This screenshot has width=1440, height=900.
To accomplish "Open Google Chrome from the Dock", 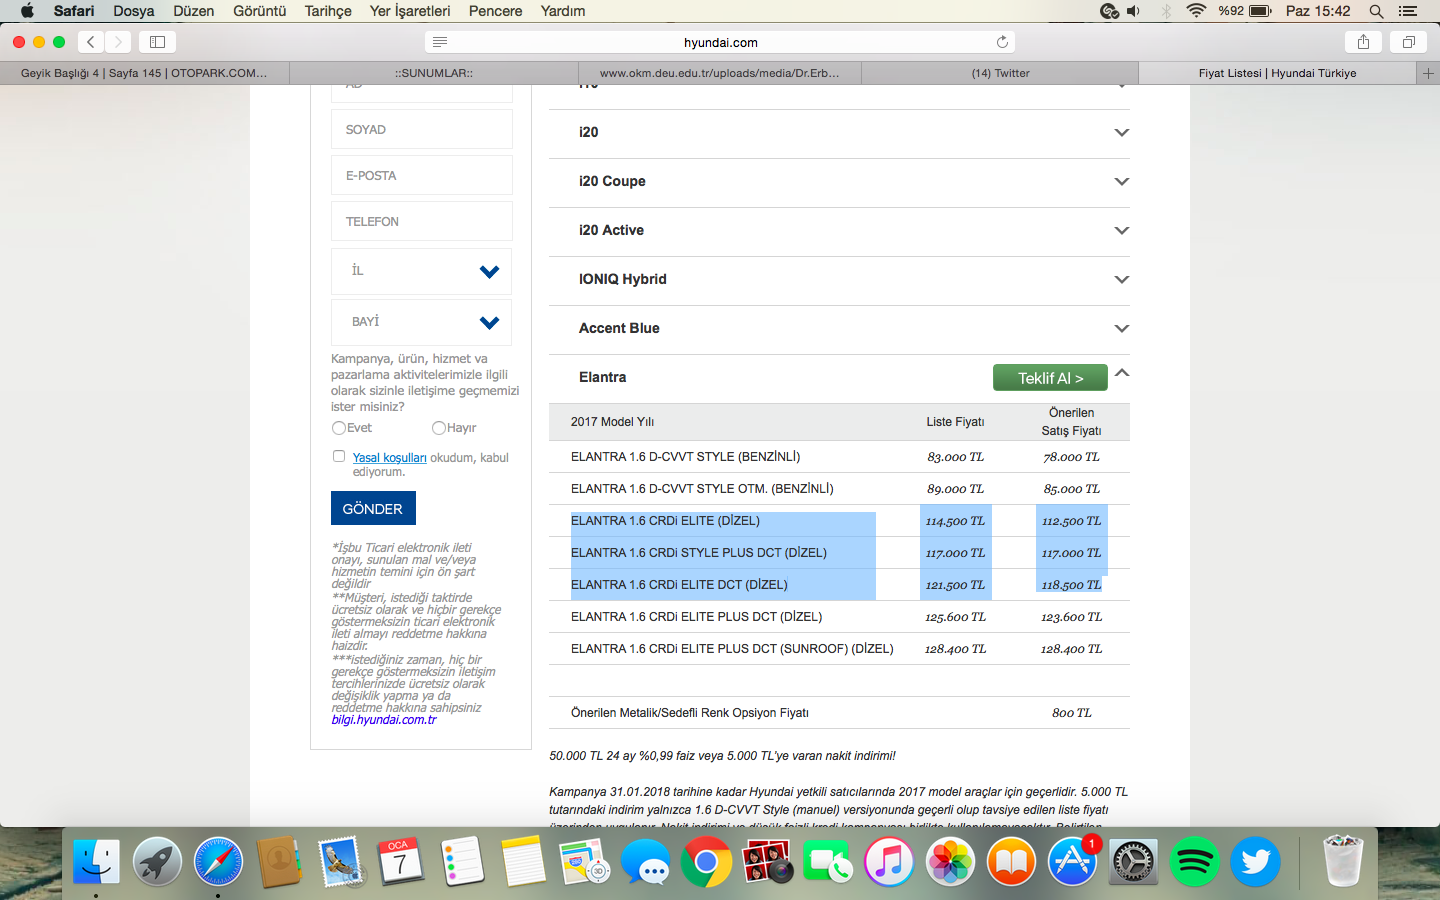I will (x=706, y=861).
